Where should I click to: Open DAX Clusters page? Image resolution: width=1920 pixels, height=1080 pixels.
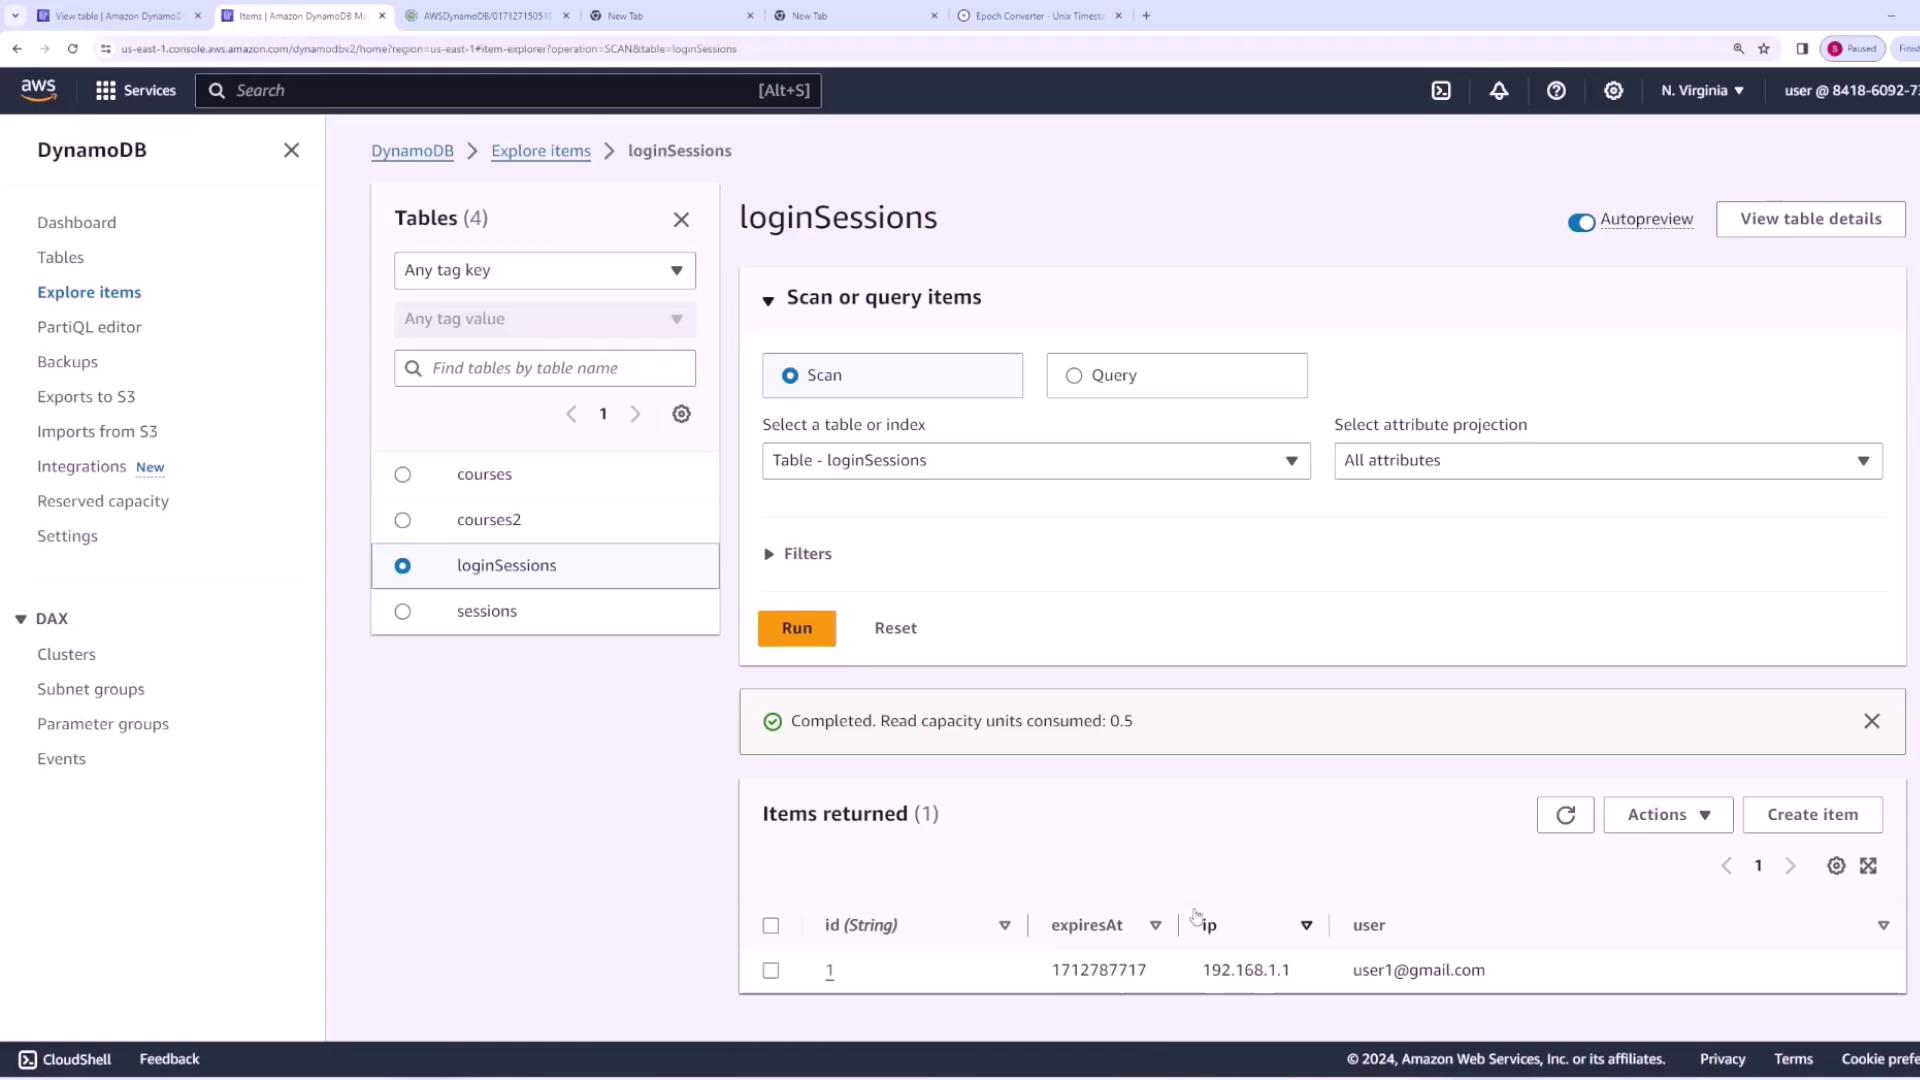pyautogui.click(x=66, y=654)
